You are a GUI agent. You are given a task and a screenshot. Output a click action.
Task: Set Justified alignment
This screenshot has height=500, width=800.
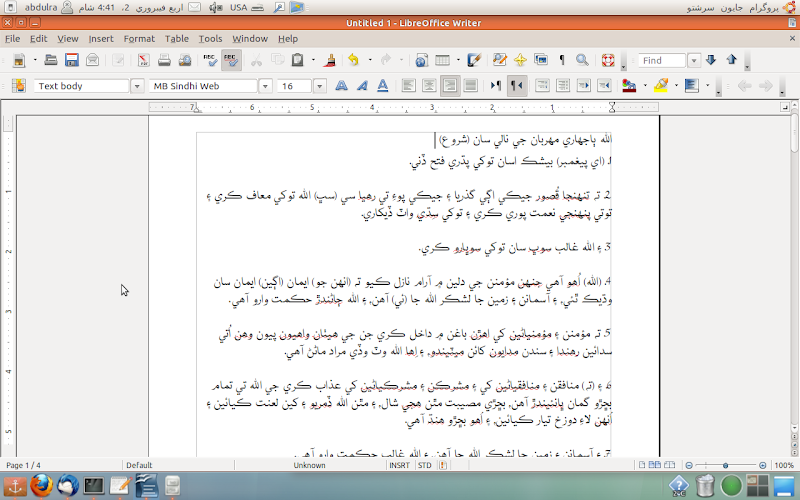(470, 86)
